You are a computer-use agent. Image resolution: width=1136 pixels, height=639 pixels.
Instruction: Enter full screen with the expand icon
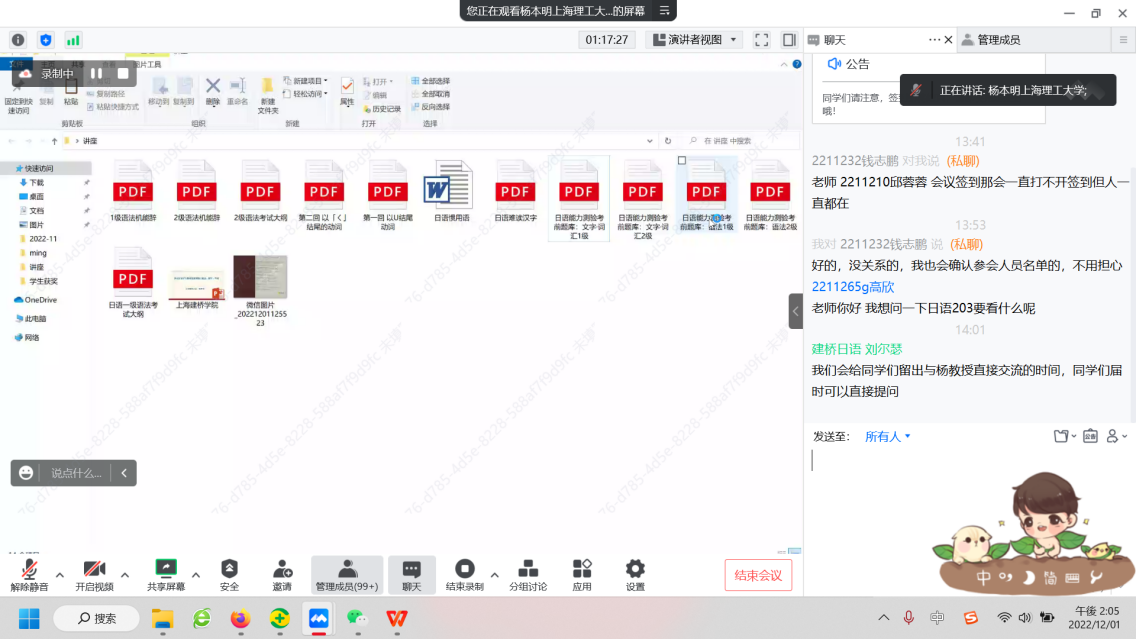(762, 40)
